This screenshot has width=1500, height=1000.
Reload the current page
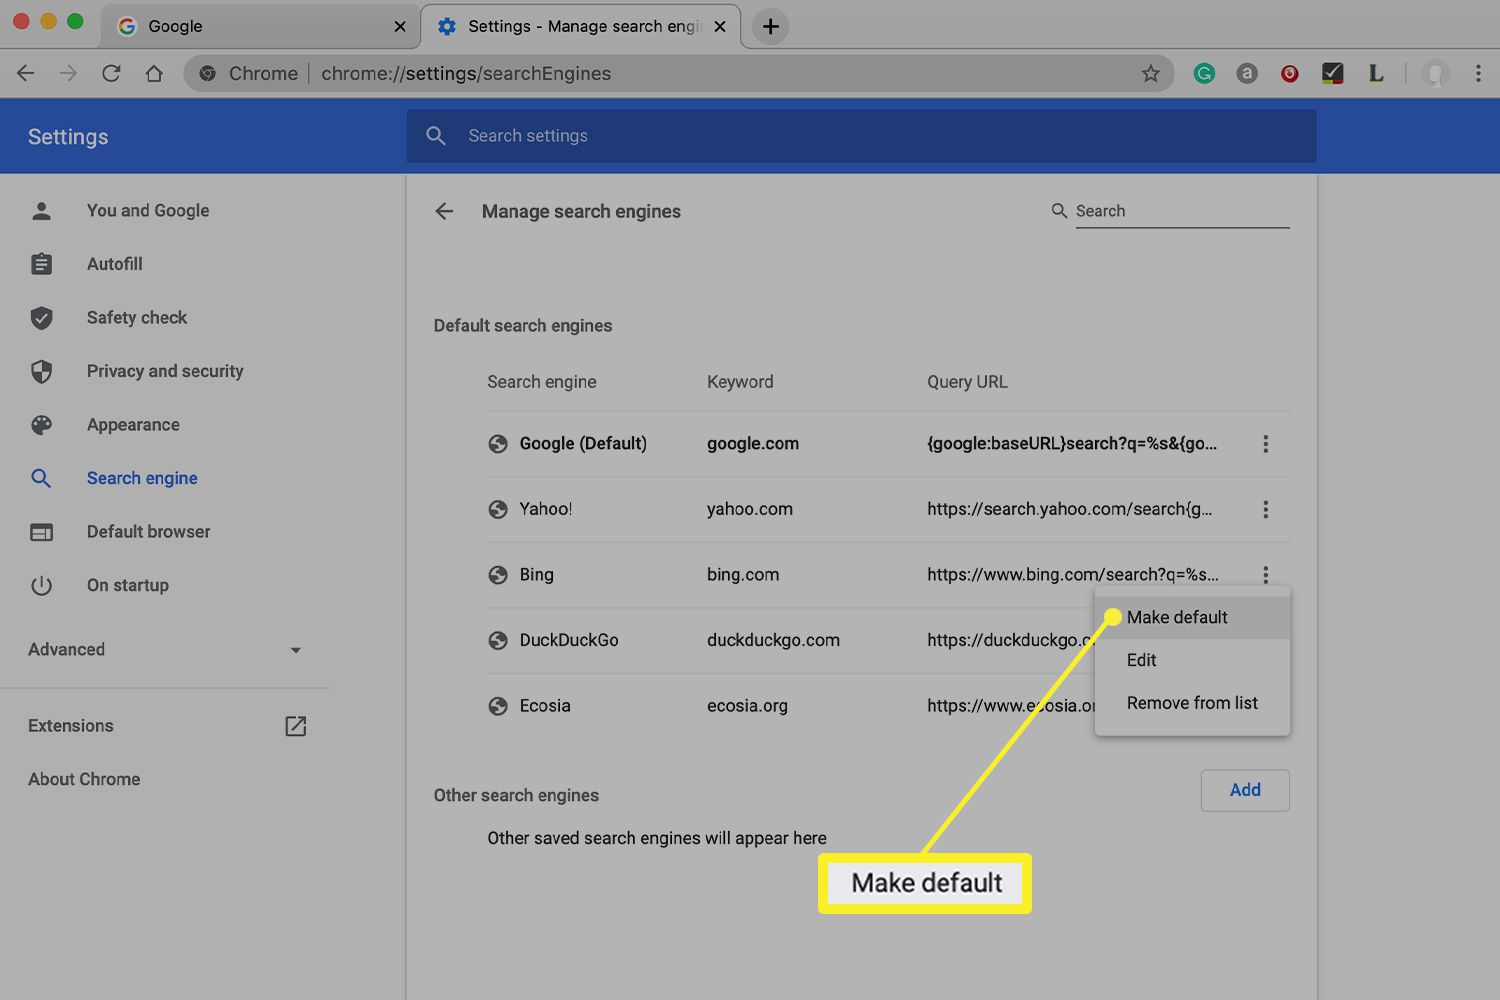111,73
